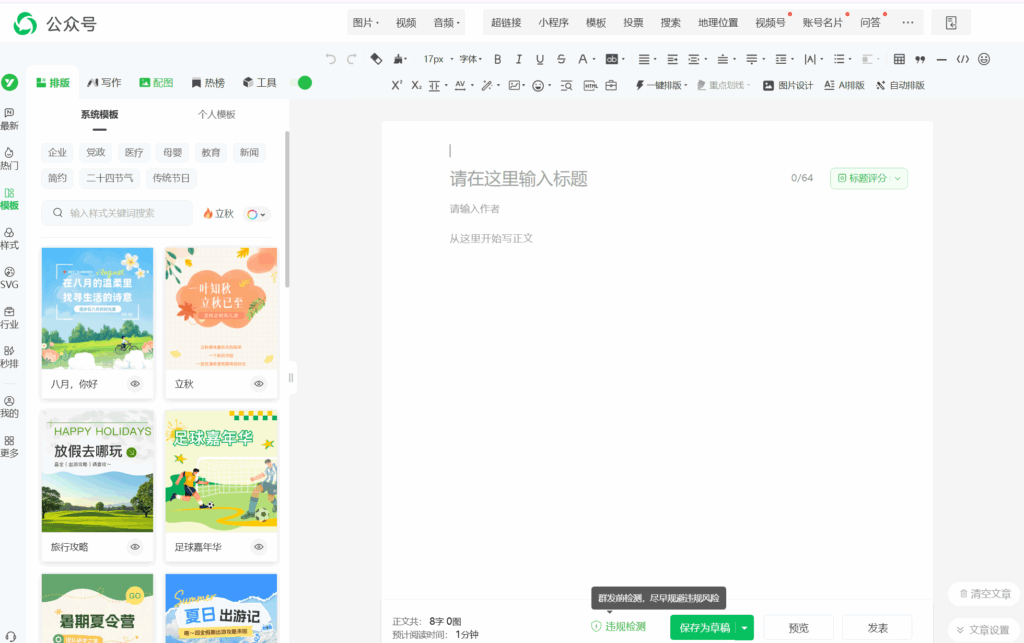Open arrow next to 保存为草稿
Viewport: 1024px width, 643px height.
pyautogui.click(x=744, y=628)
